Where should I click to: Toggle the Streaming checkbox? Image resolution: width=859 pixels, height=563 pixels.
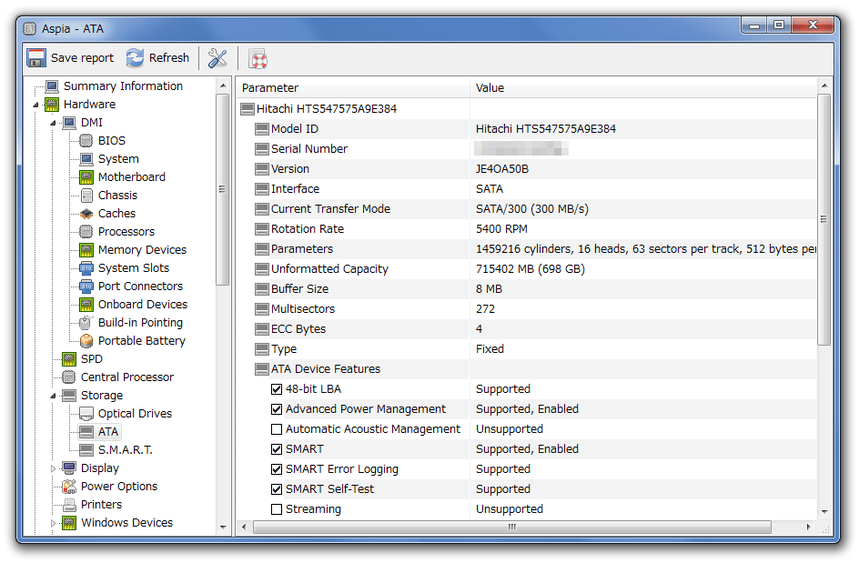(x=277, y=509)
